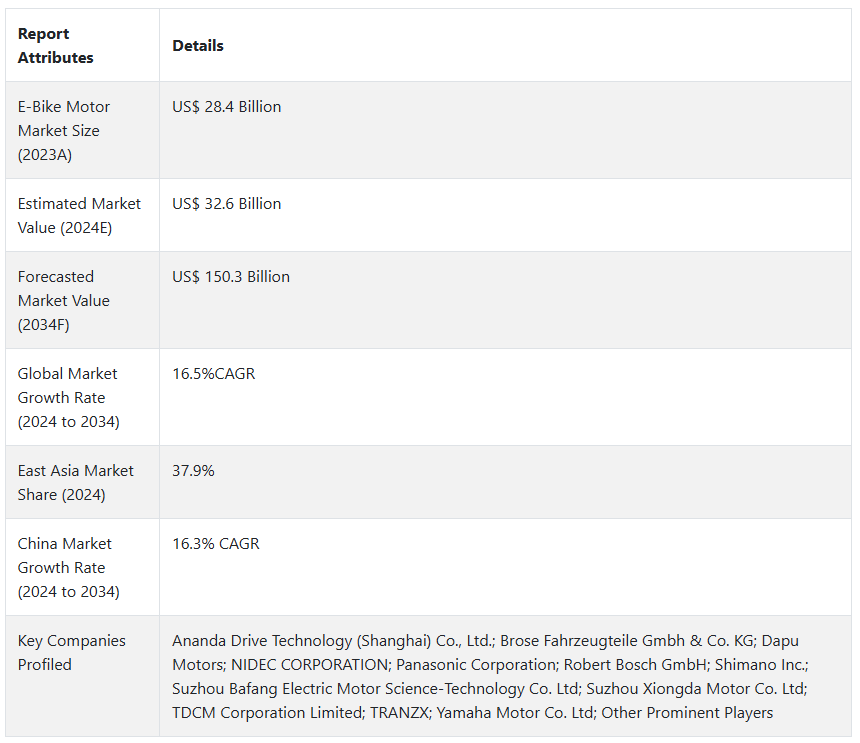Click the Robert Bosch GmbH text

635,665
